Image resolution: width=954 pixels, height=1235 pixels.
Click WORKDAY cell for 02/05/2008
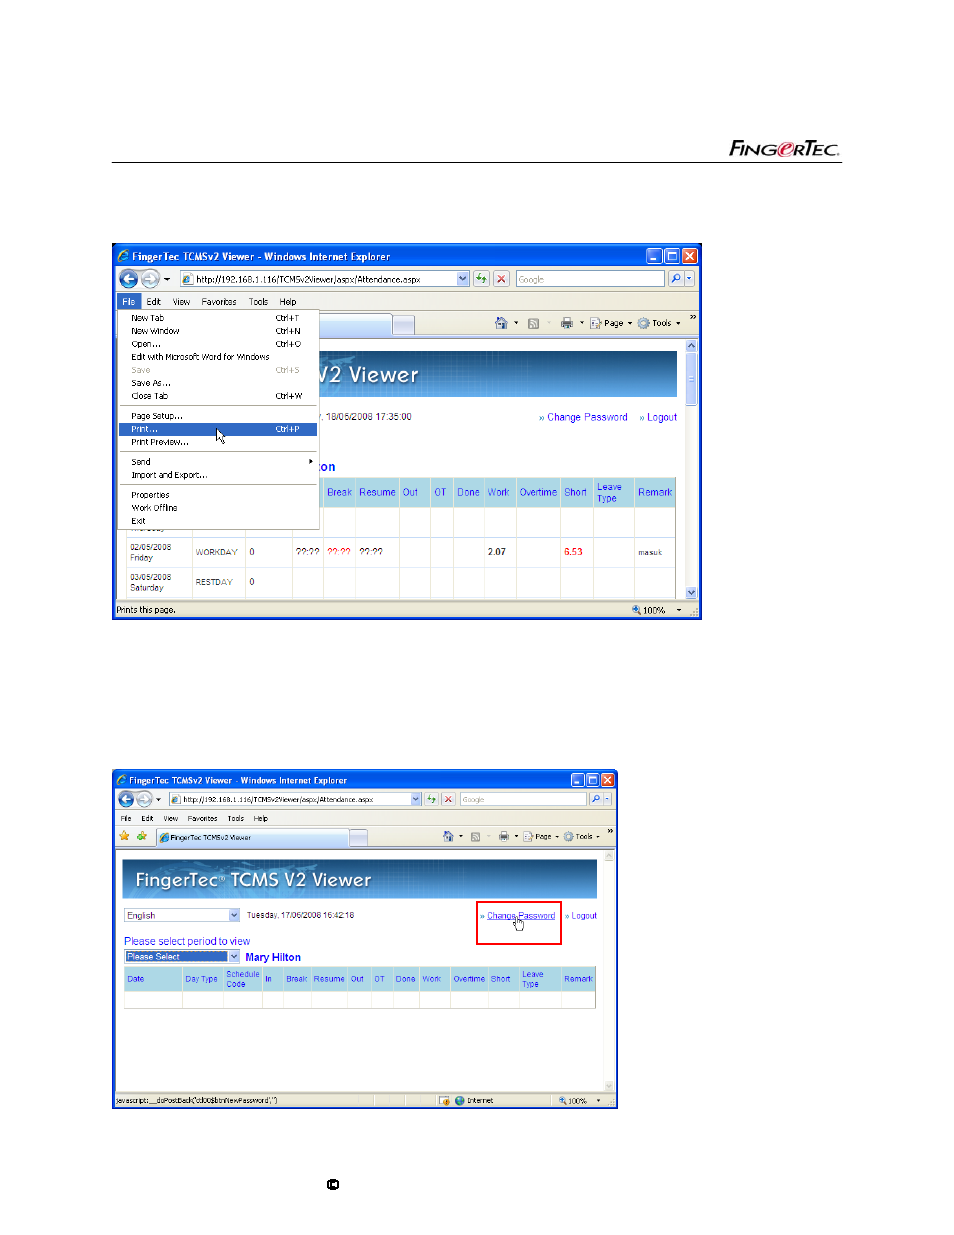(217, 552)
